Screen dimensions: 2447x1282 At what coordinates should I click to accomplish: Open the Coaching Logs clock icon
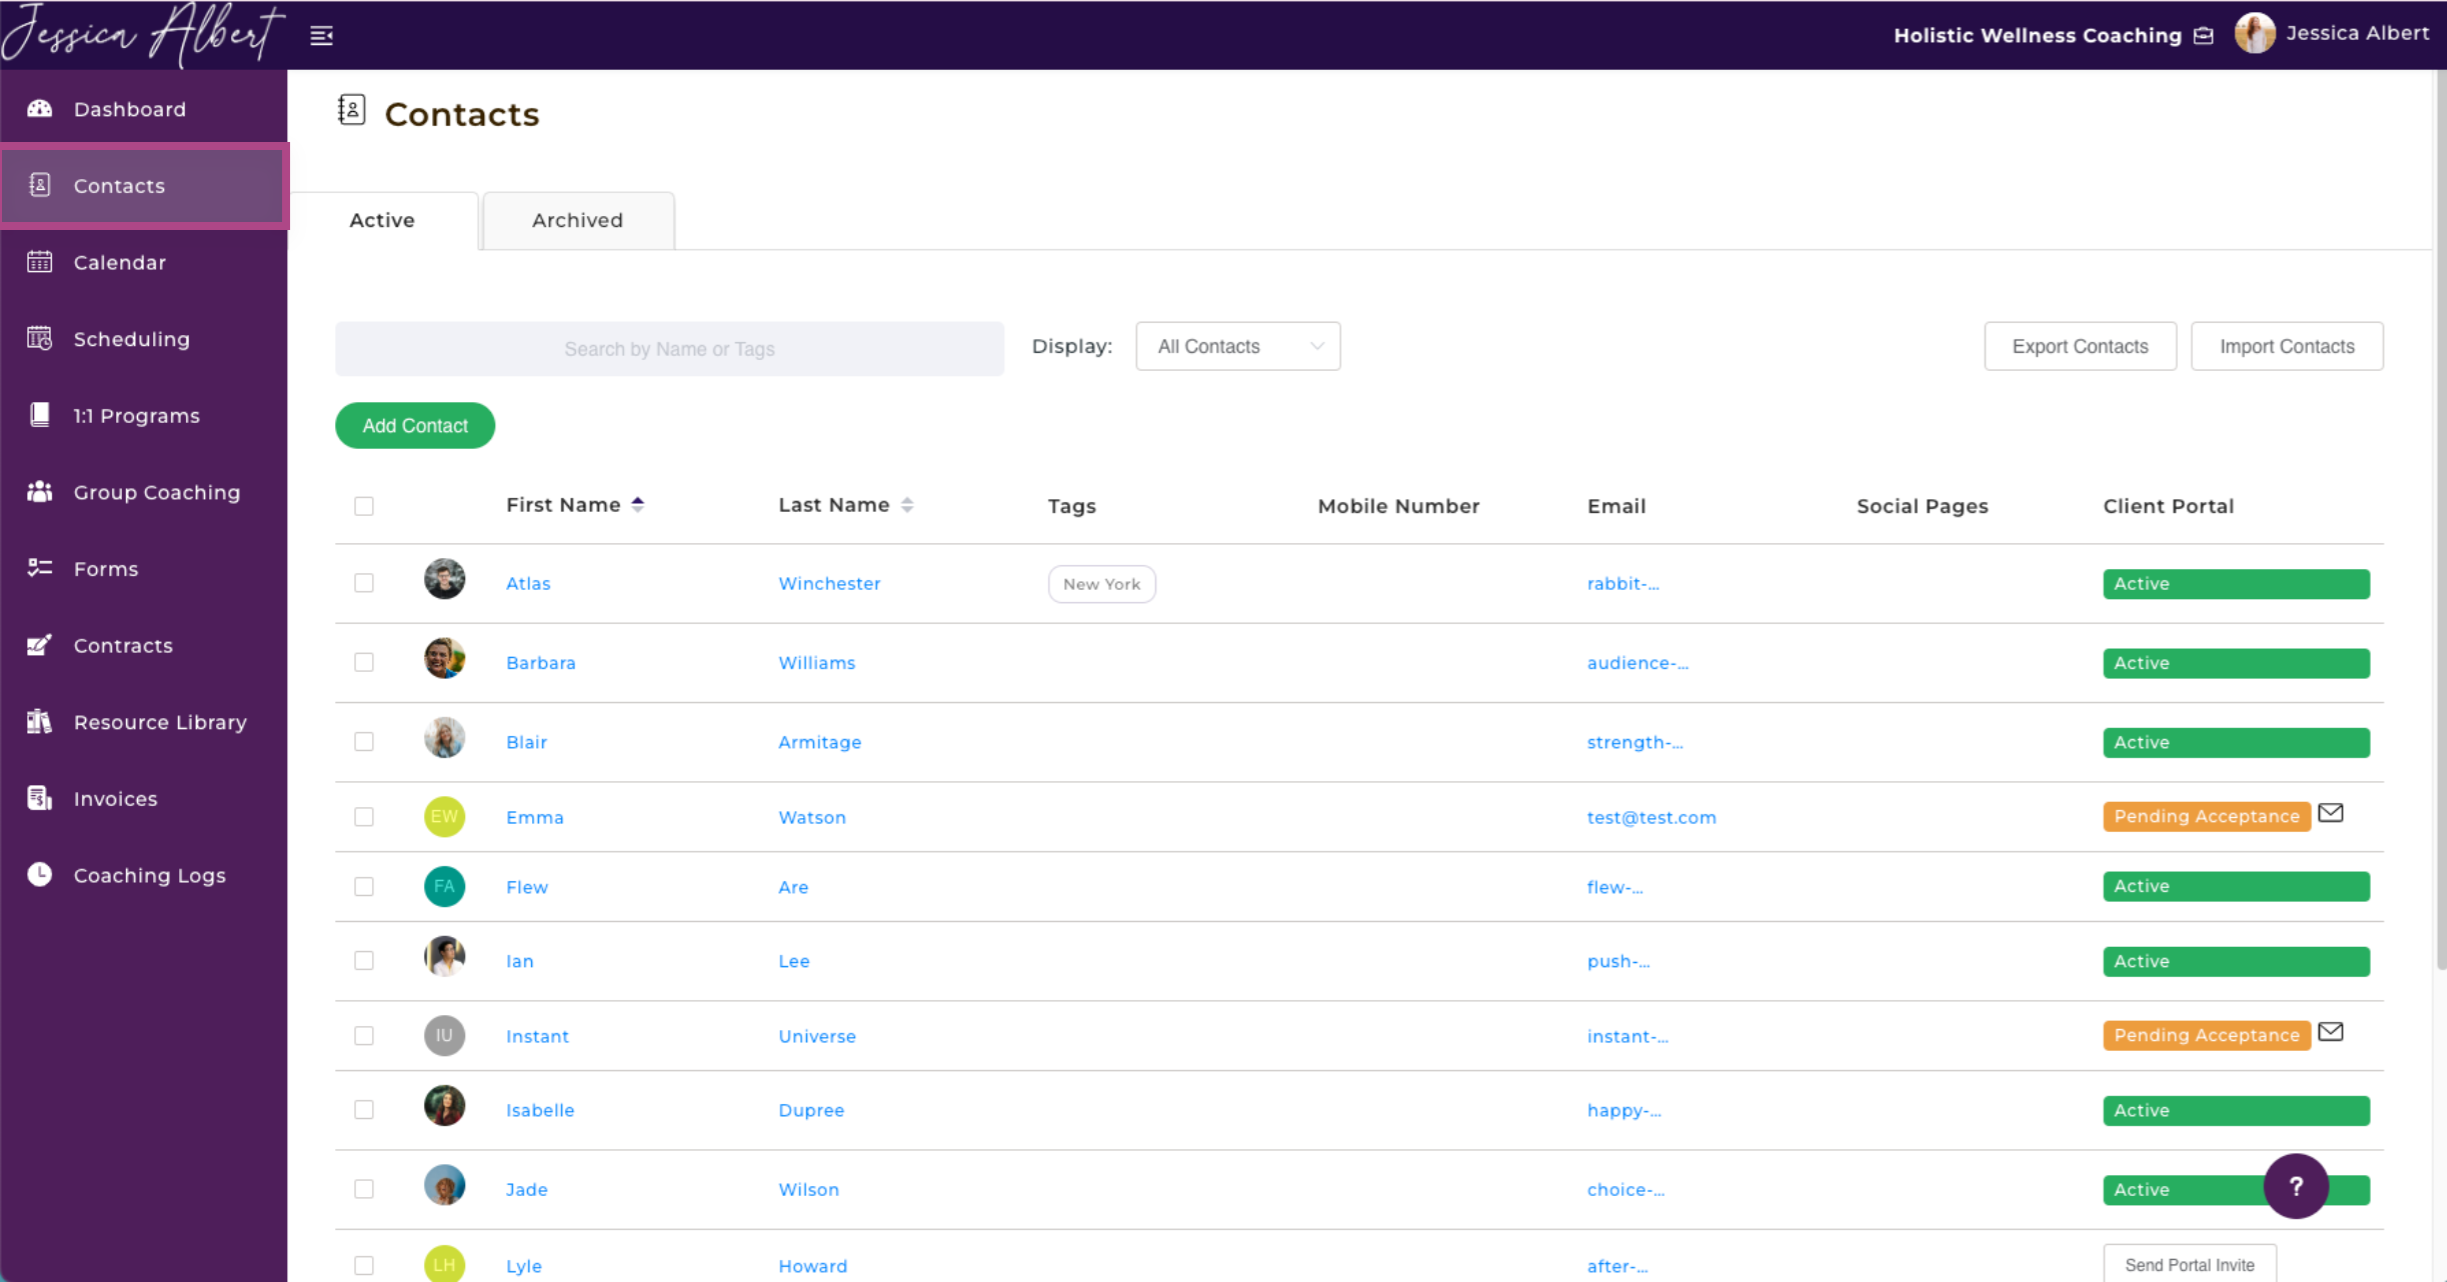[40, 875]
